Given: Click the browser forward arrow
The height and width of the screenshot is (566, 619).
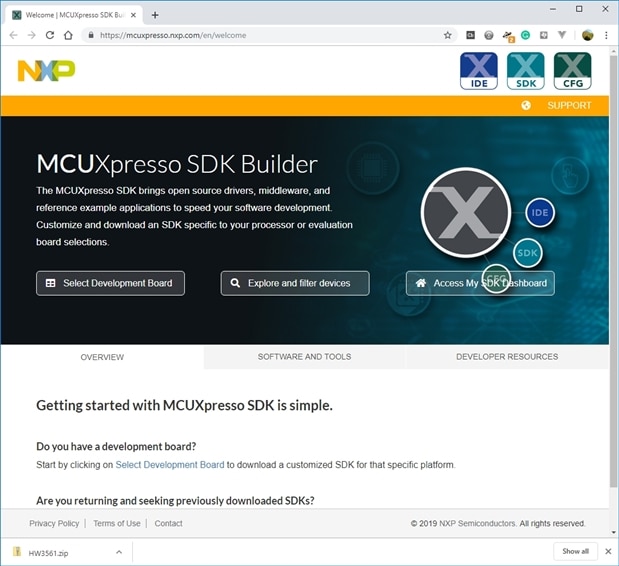Looking at the screenshot, I should coord(32,35).
